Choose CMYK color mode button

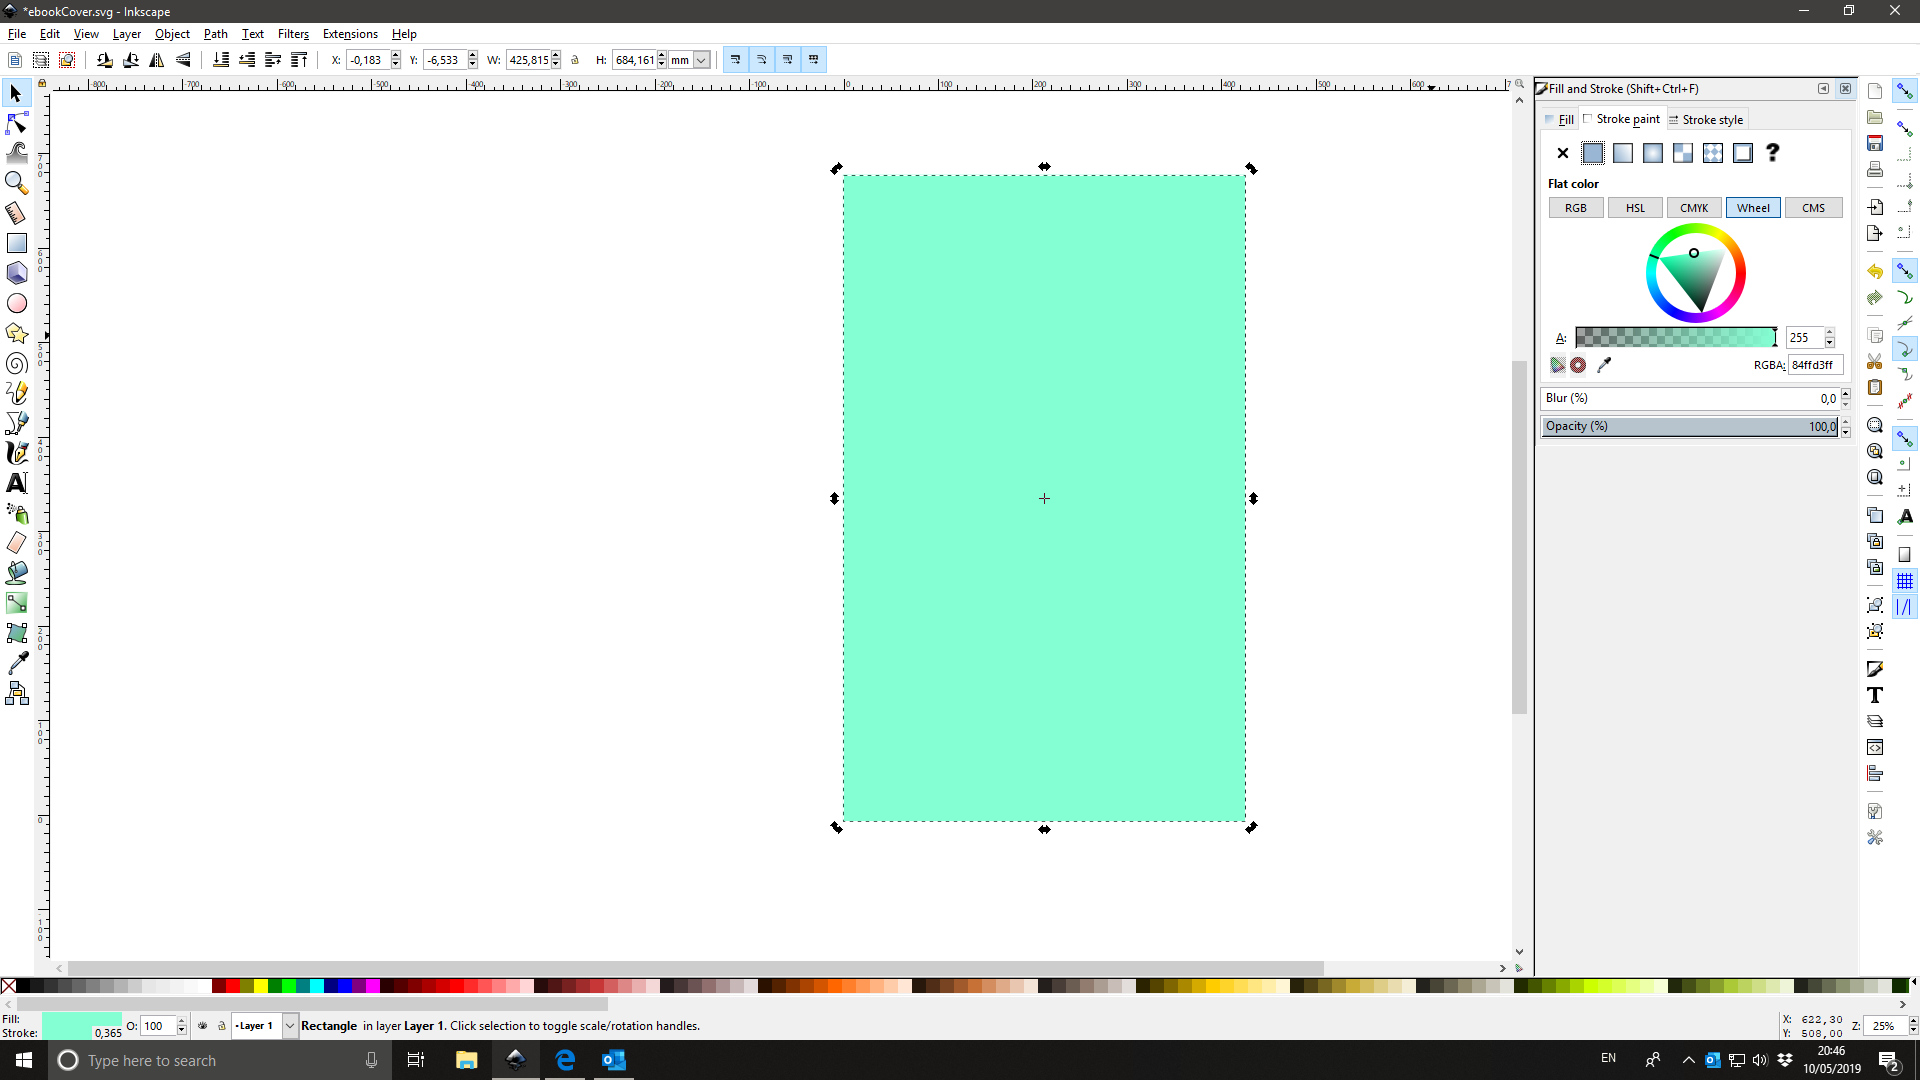tap(1694, 208)
